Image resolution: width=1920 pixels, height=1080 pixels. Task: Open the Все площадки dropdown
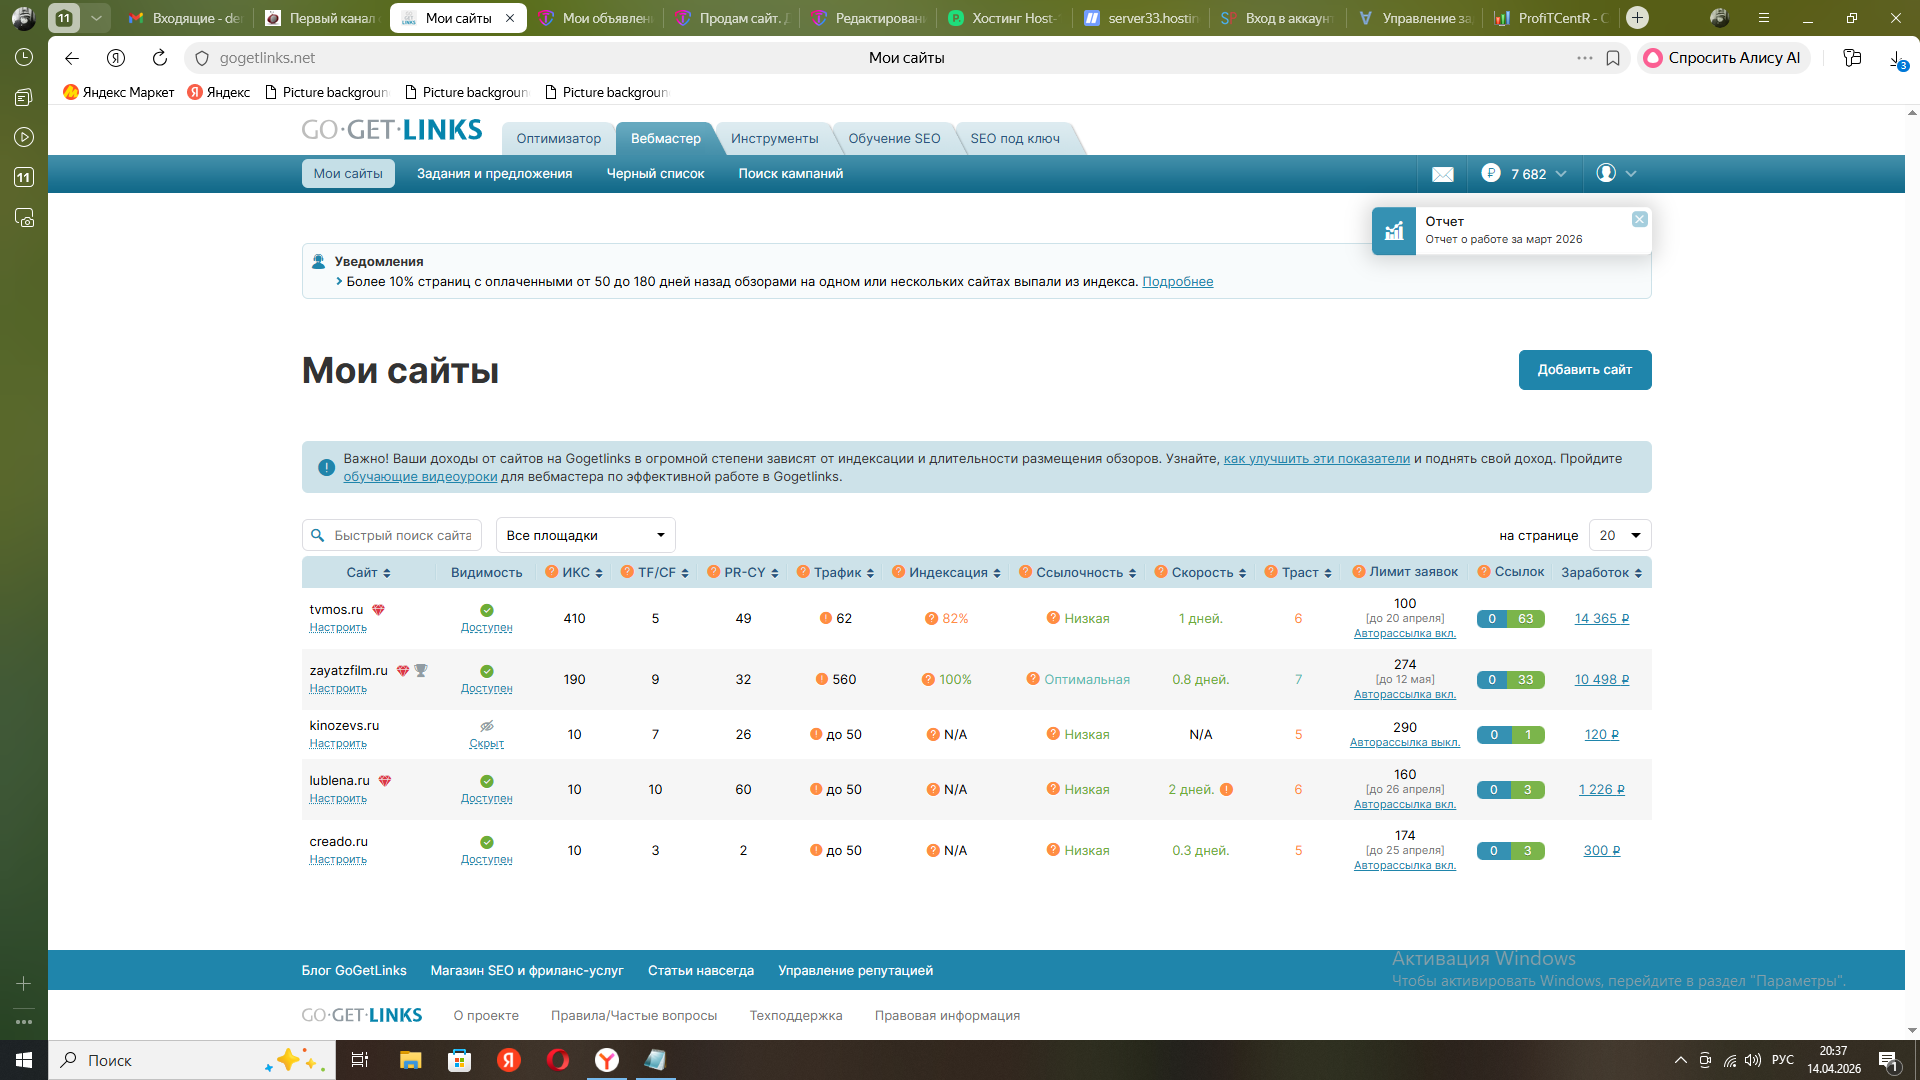coord(585,536)
